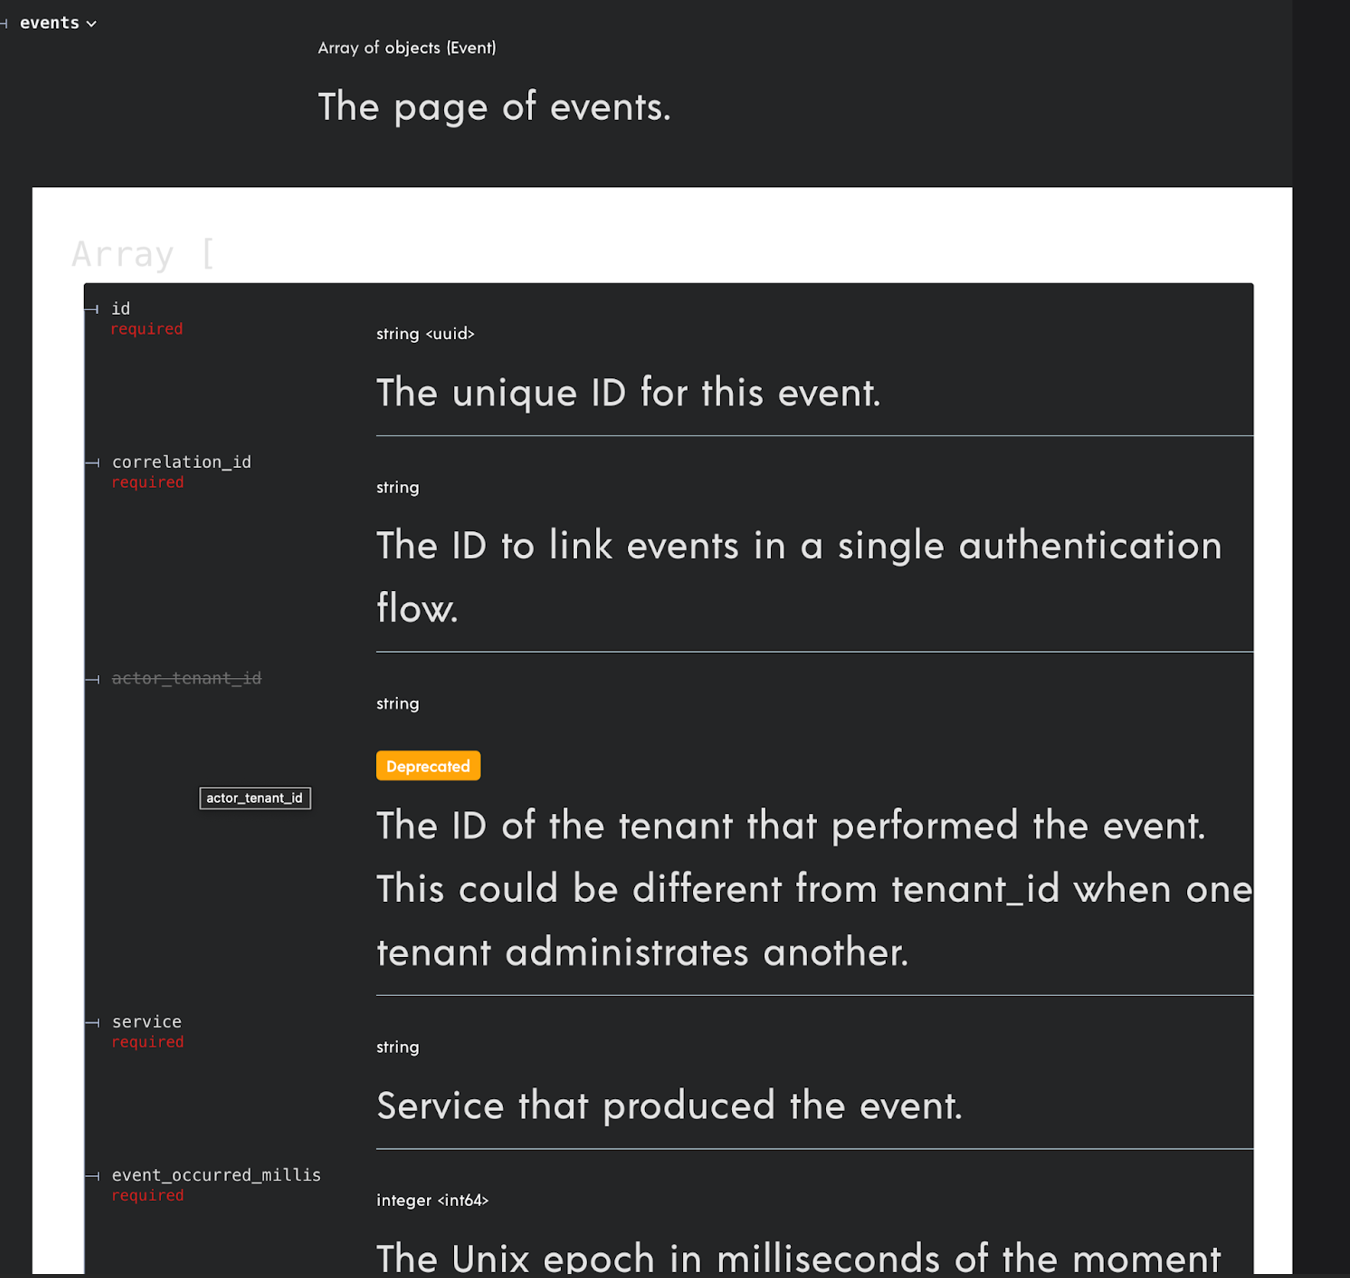Select the event_occurred_millis property name
This screenshot has width=1350, height=1278.
click(x=216, y=1175)
